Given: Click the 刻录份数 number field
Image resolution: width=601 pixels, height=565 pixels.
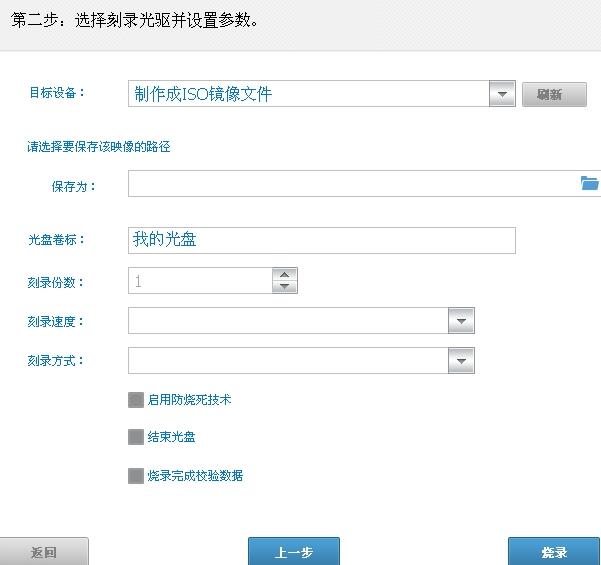Looking at the screenshot, I should tap(200, 281).
